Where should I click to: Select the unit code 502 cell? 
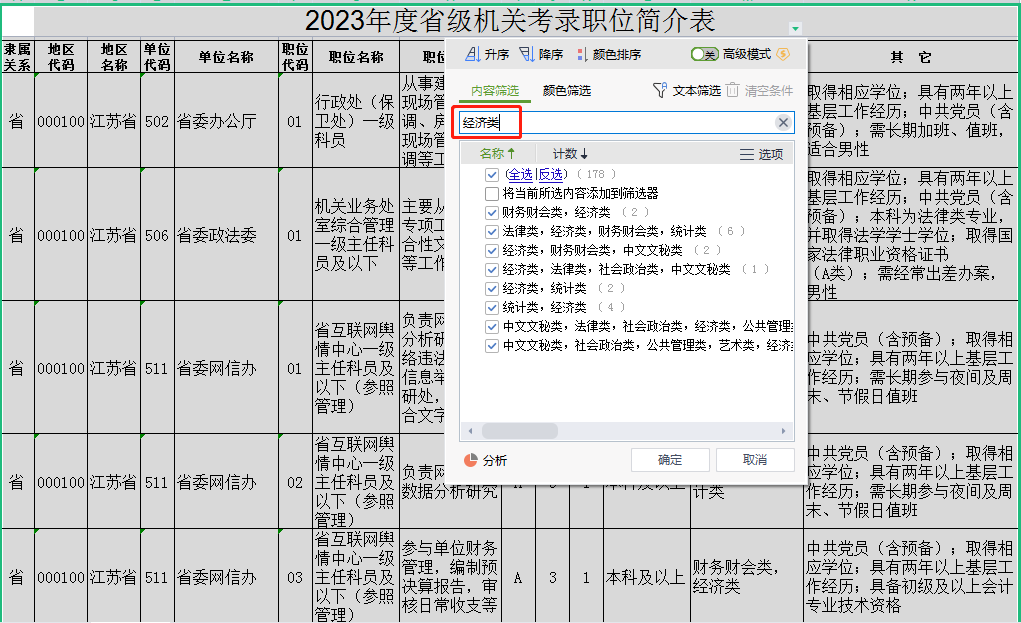click(x=157, y=121)
